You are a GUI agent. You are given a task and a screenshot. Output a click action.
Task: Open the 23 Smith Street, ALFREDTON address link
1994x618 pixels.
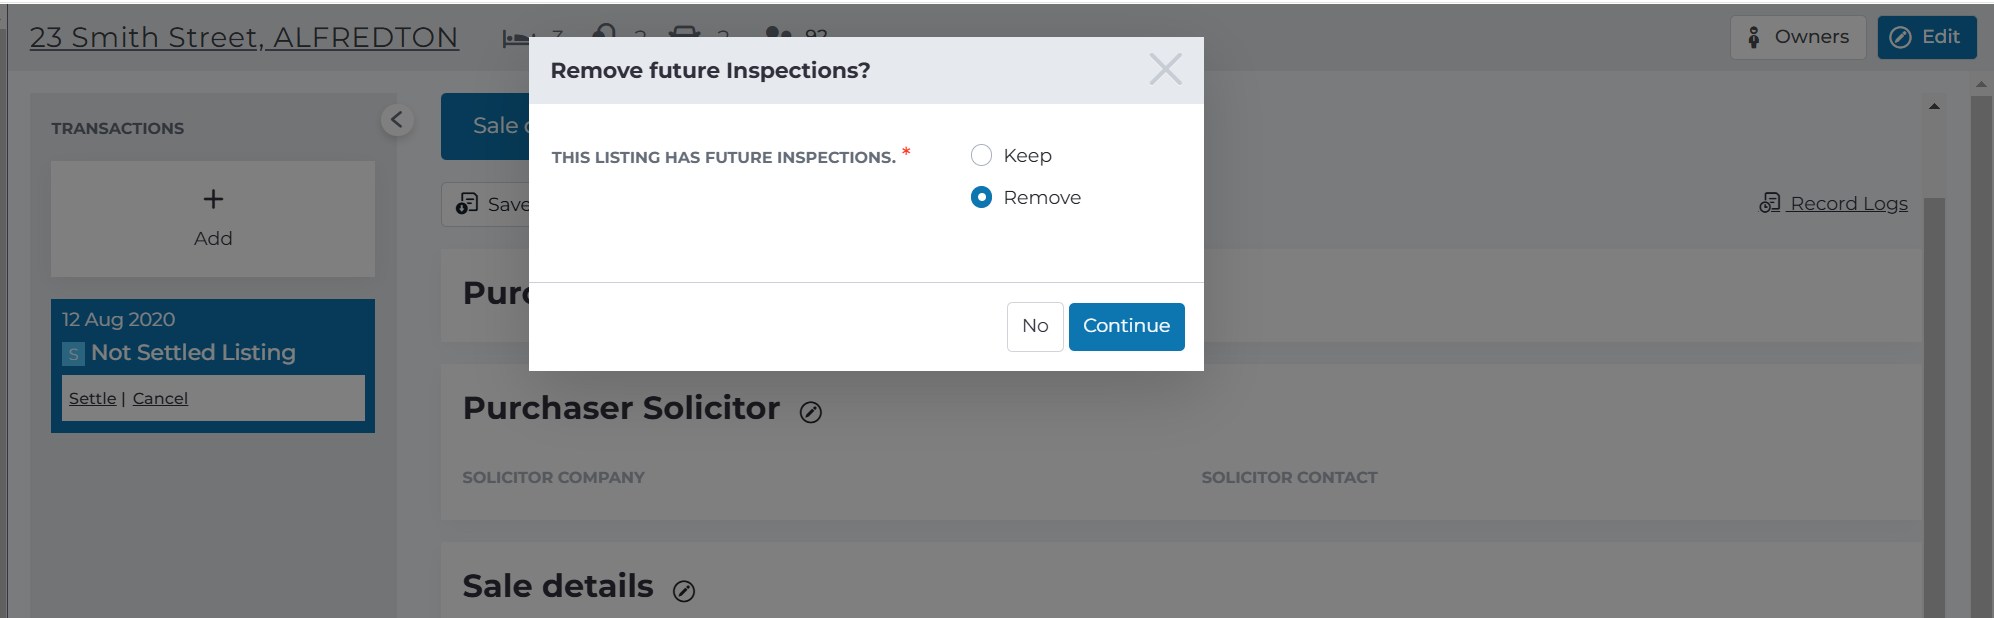click(244, 37)
